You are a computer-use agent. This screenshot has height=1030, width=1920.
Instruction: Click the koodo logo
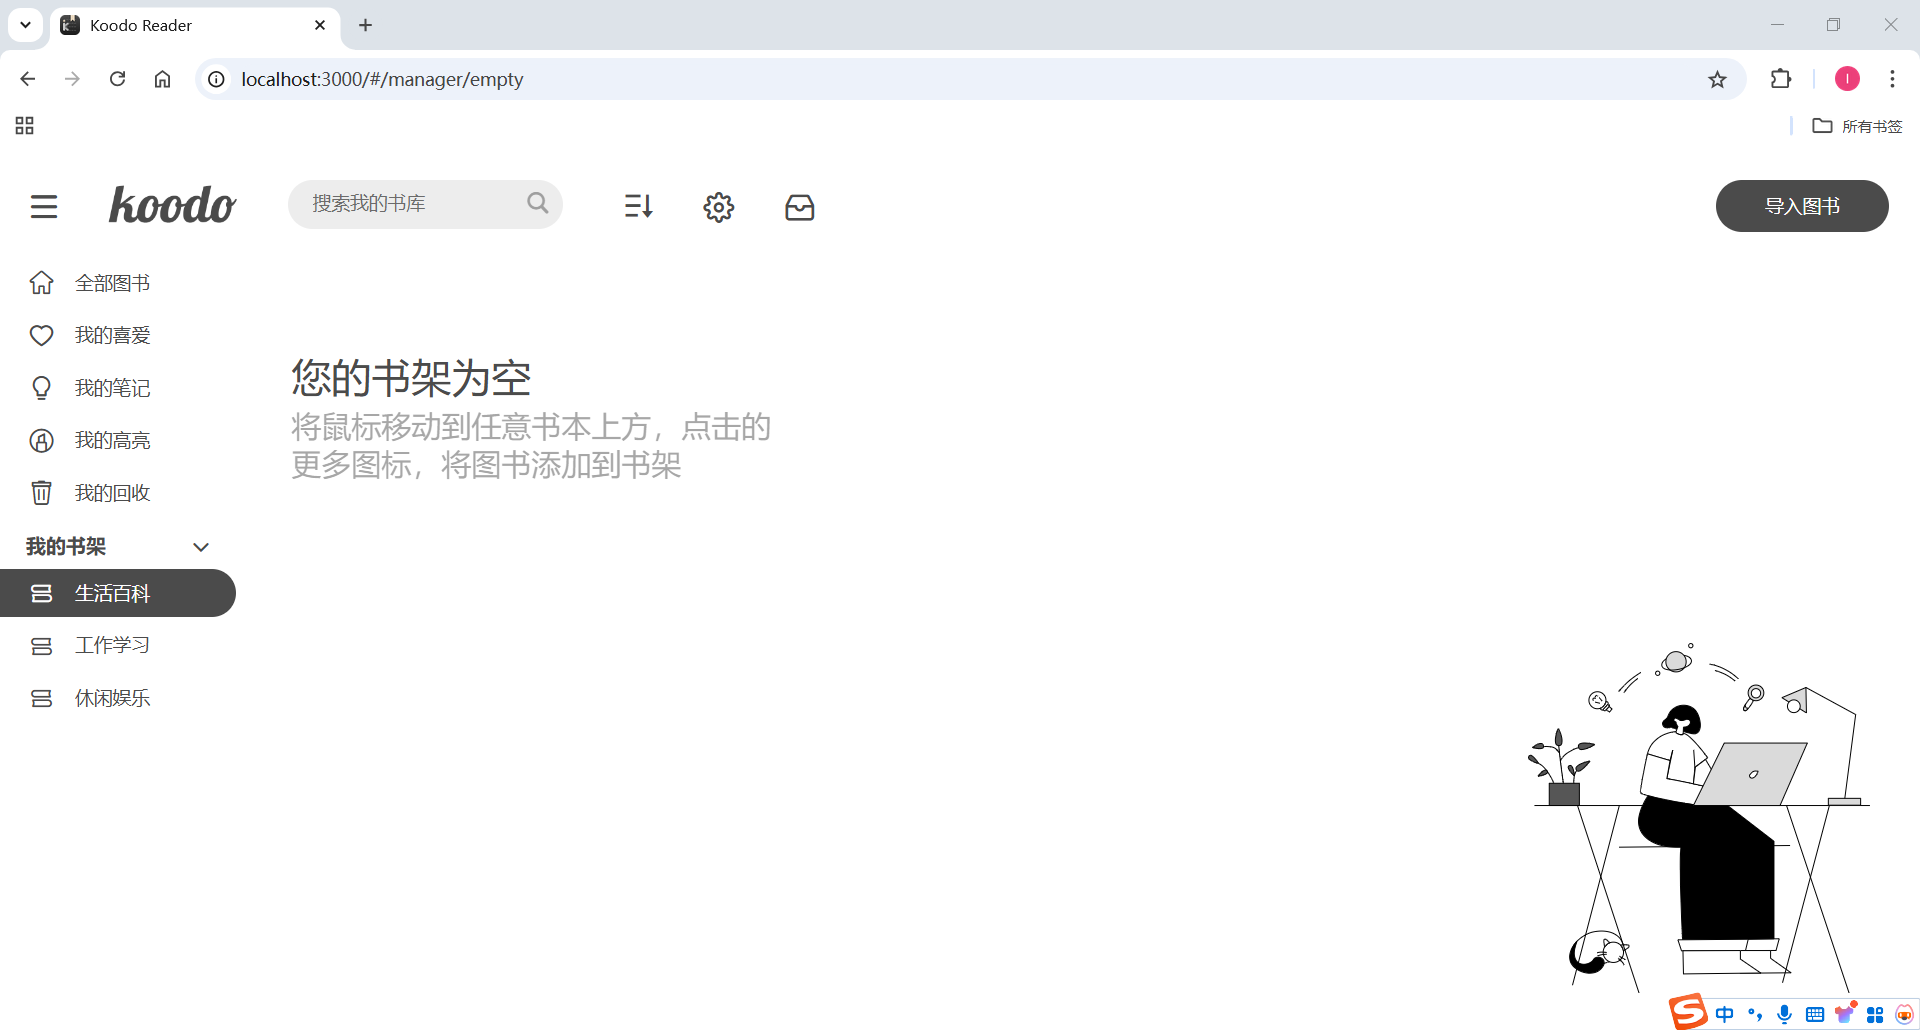click(172, 205)
